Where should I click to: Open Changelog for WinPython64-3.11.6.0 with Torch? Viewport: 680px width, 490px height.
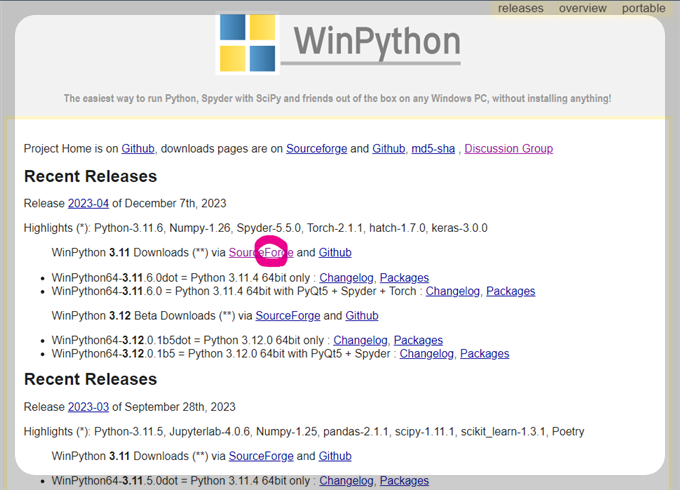(452, 291)
